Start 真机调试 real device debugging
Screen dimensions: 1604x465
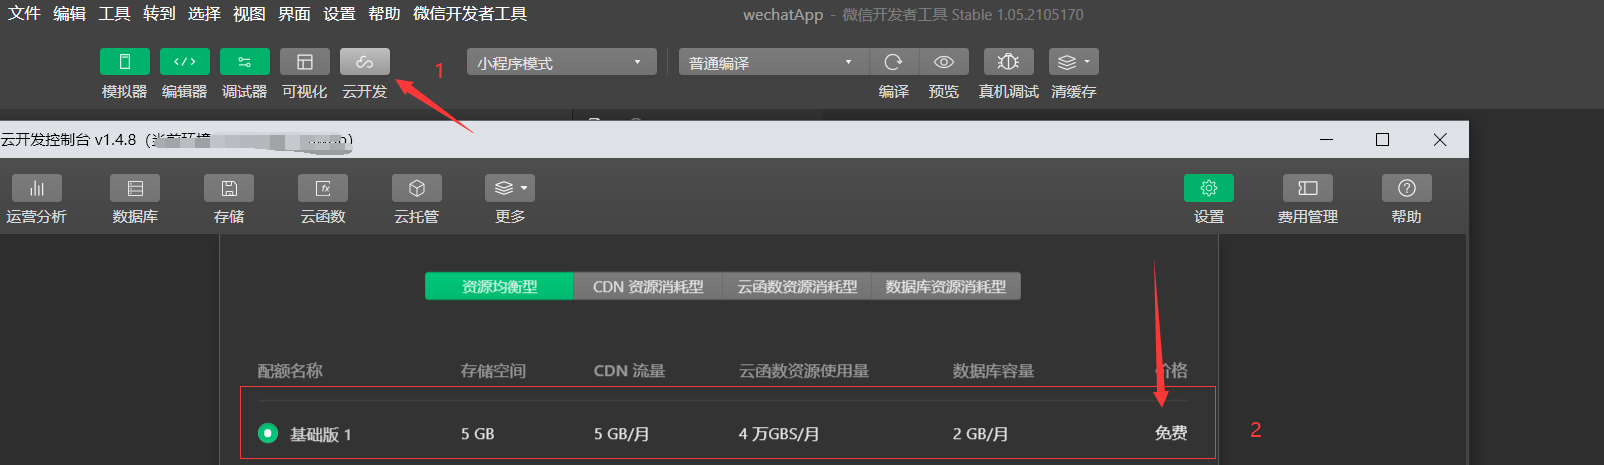point(1009,62)
